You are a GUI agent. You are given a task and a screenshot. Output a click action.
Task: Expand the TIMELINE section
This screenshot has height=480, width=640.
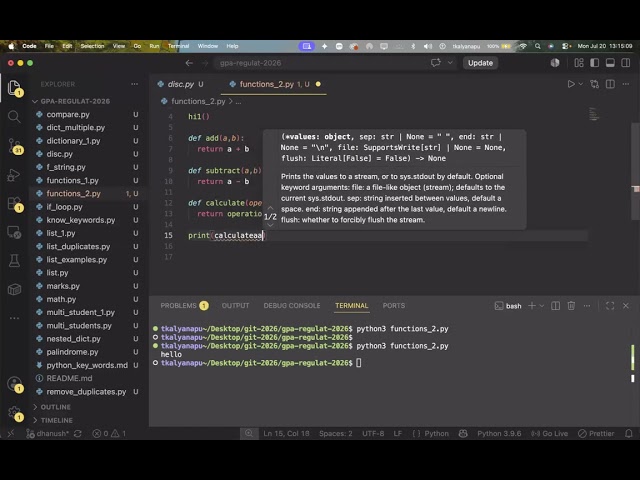tap(56, 420)
